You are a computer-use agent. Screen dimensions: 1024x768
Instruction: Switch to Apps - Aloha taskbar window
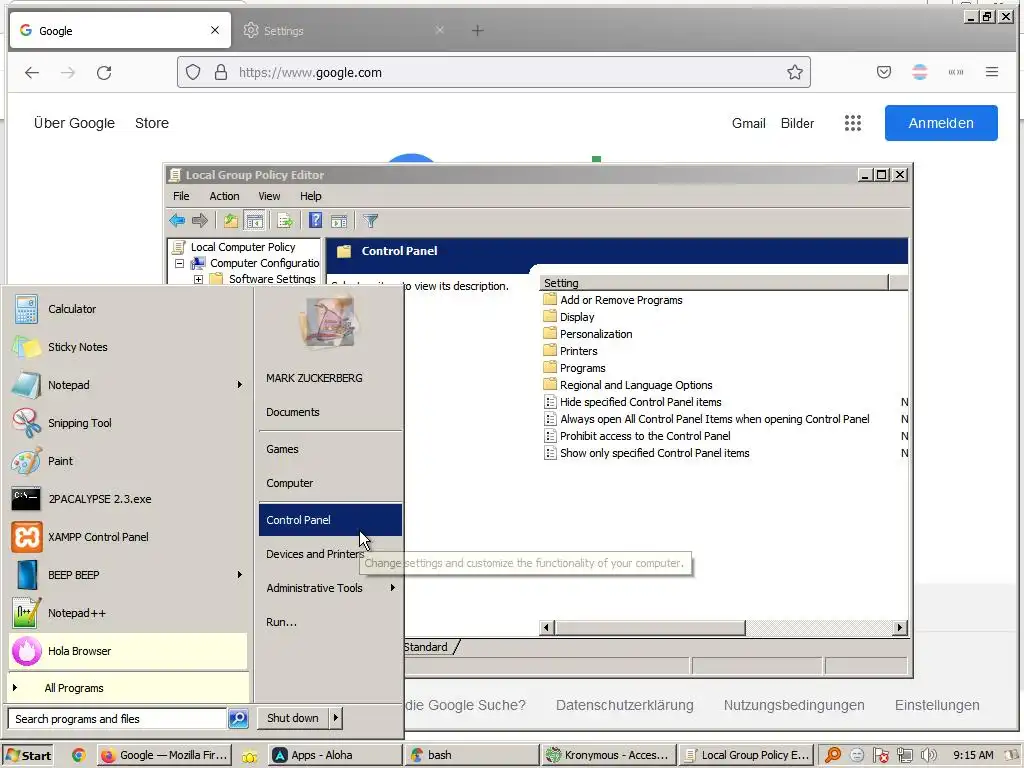click(x=335, y=755)
